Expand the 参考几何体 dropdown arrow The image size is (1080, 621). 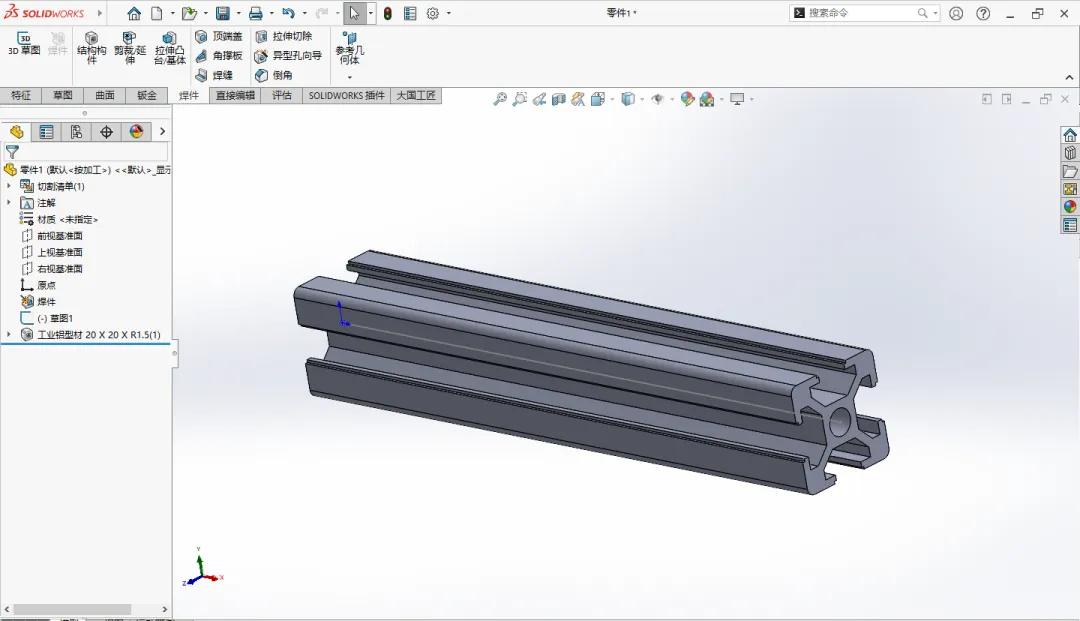[350, 77]
